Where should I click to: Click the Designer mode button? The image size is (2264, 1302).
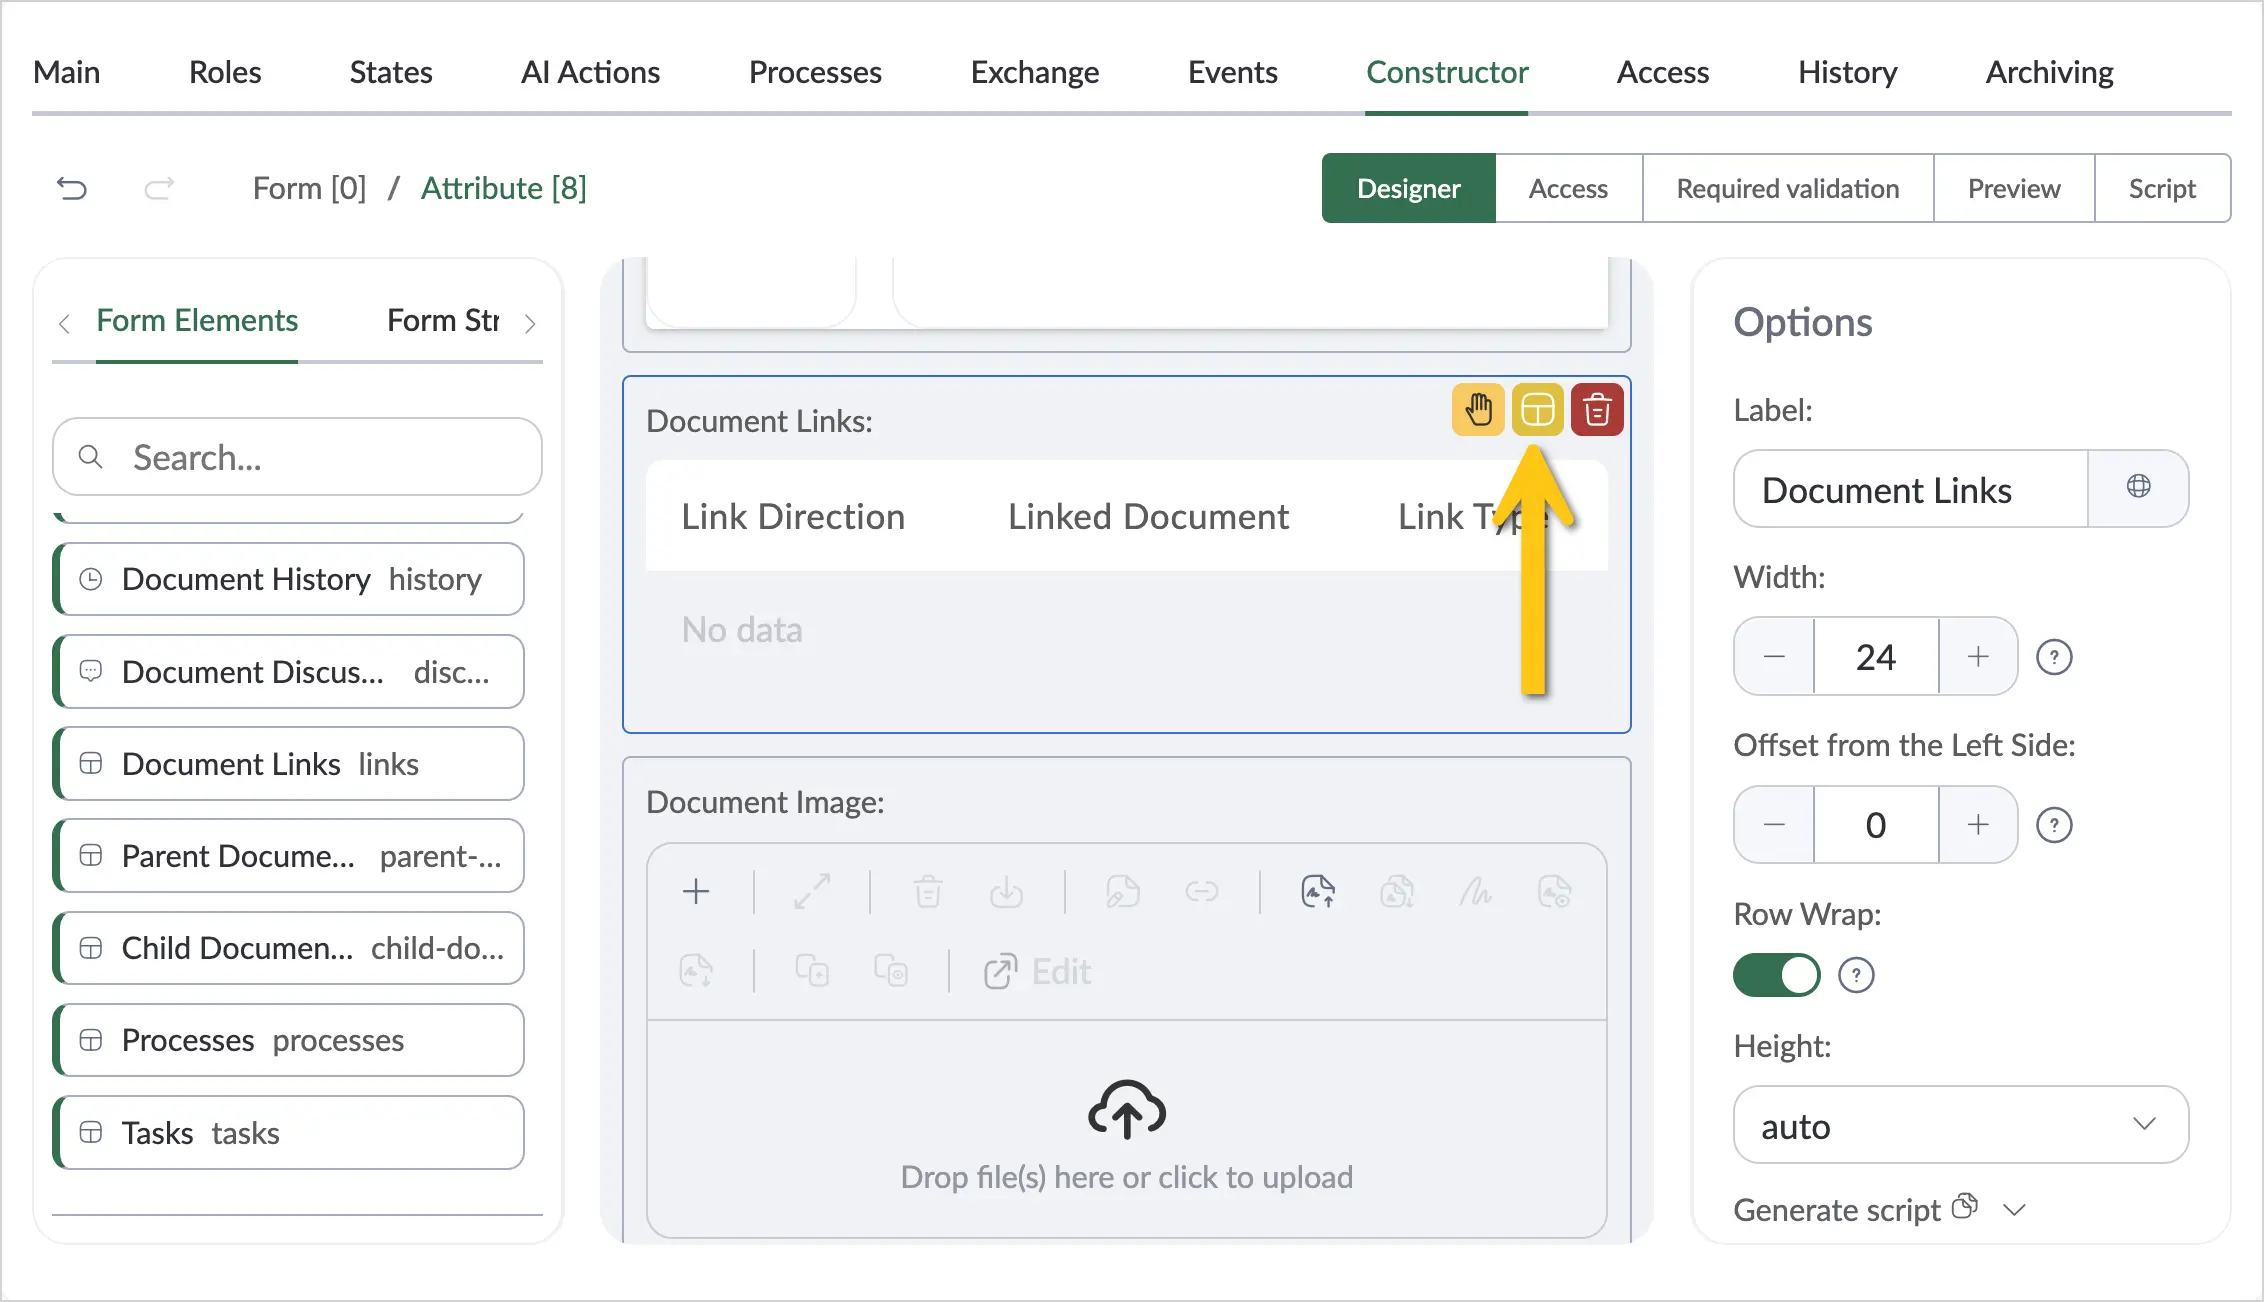click(1409, 188)
